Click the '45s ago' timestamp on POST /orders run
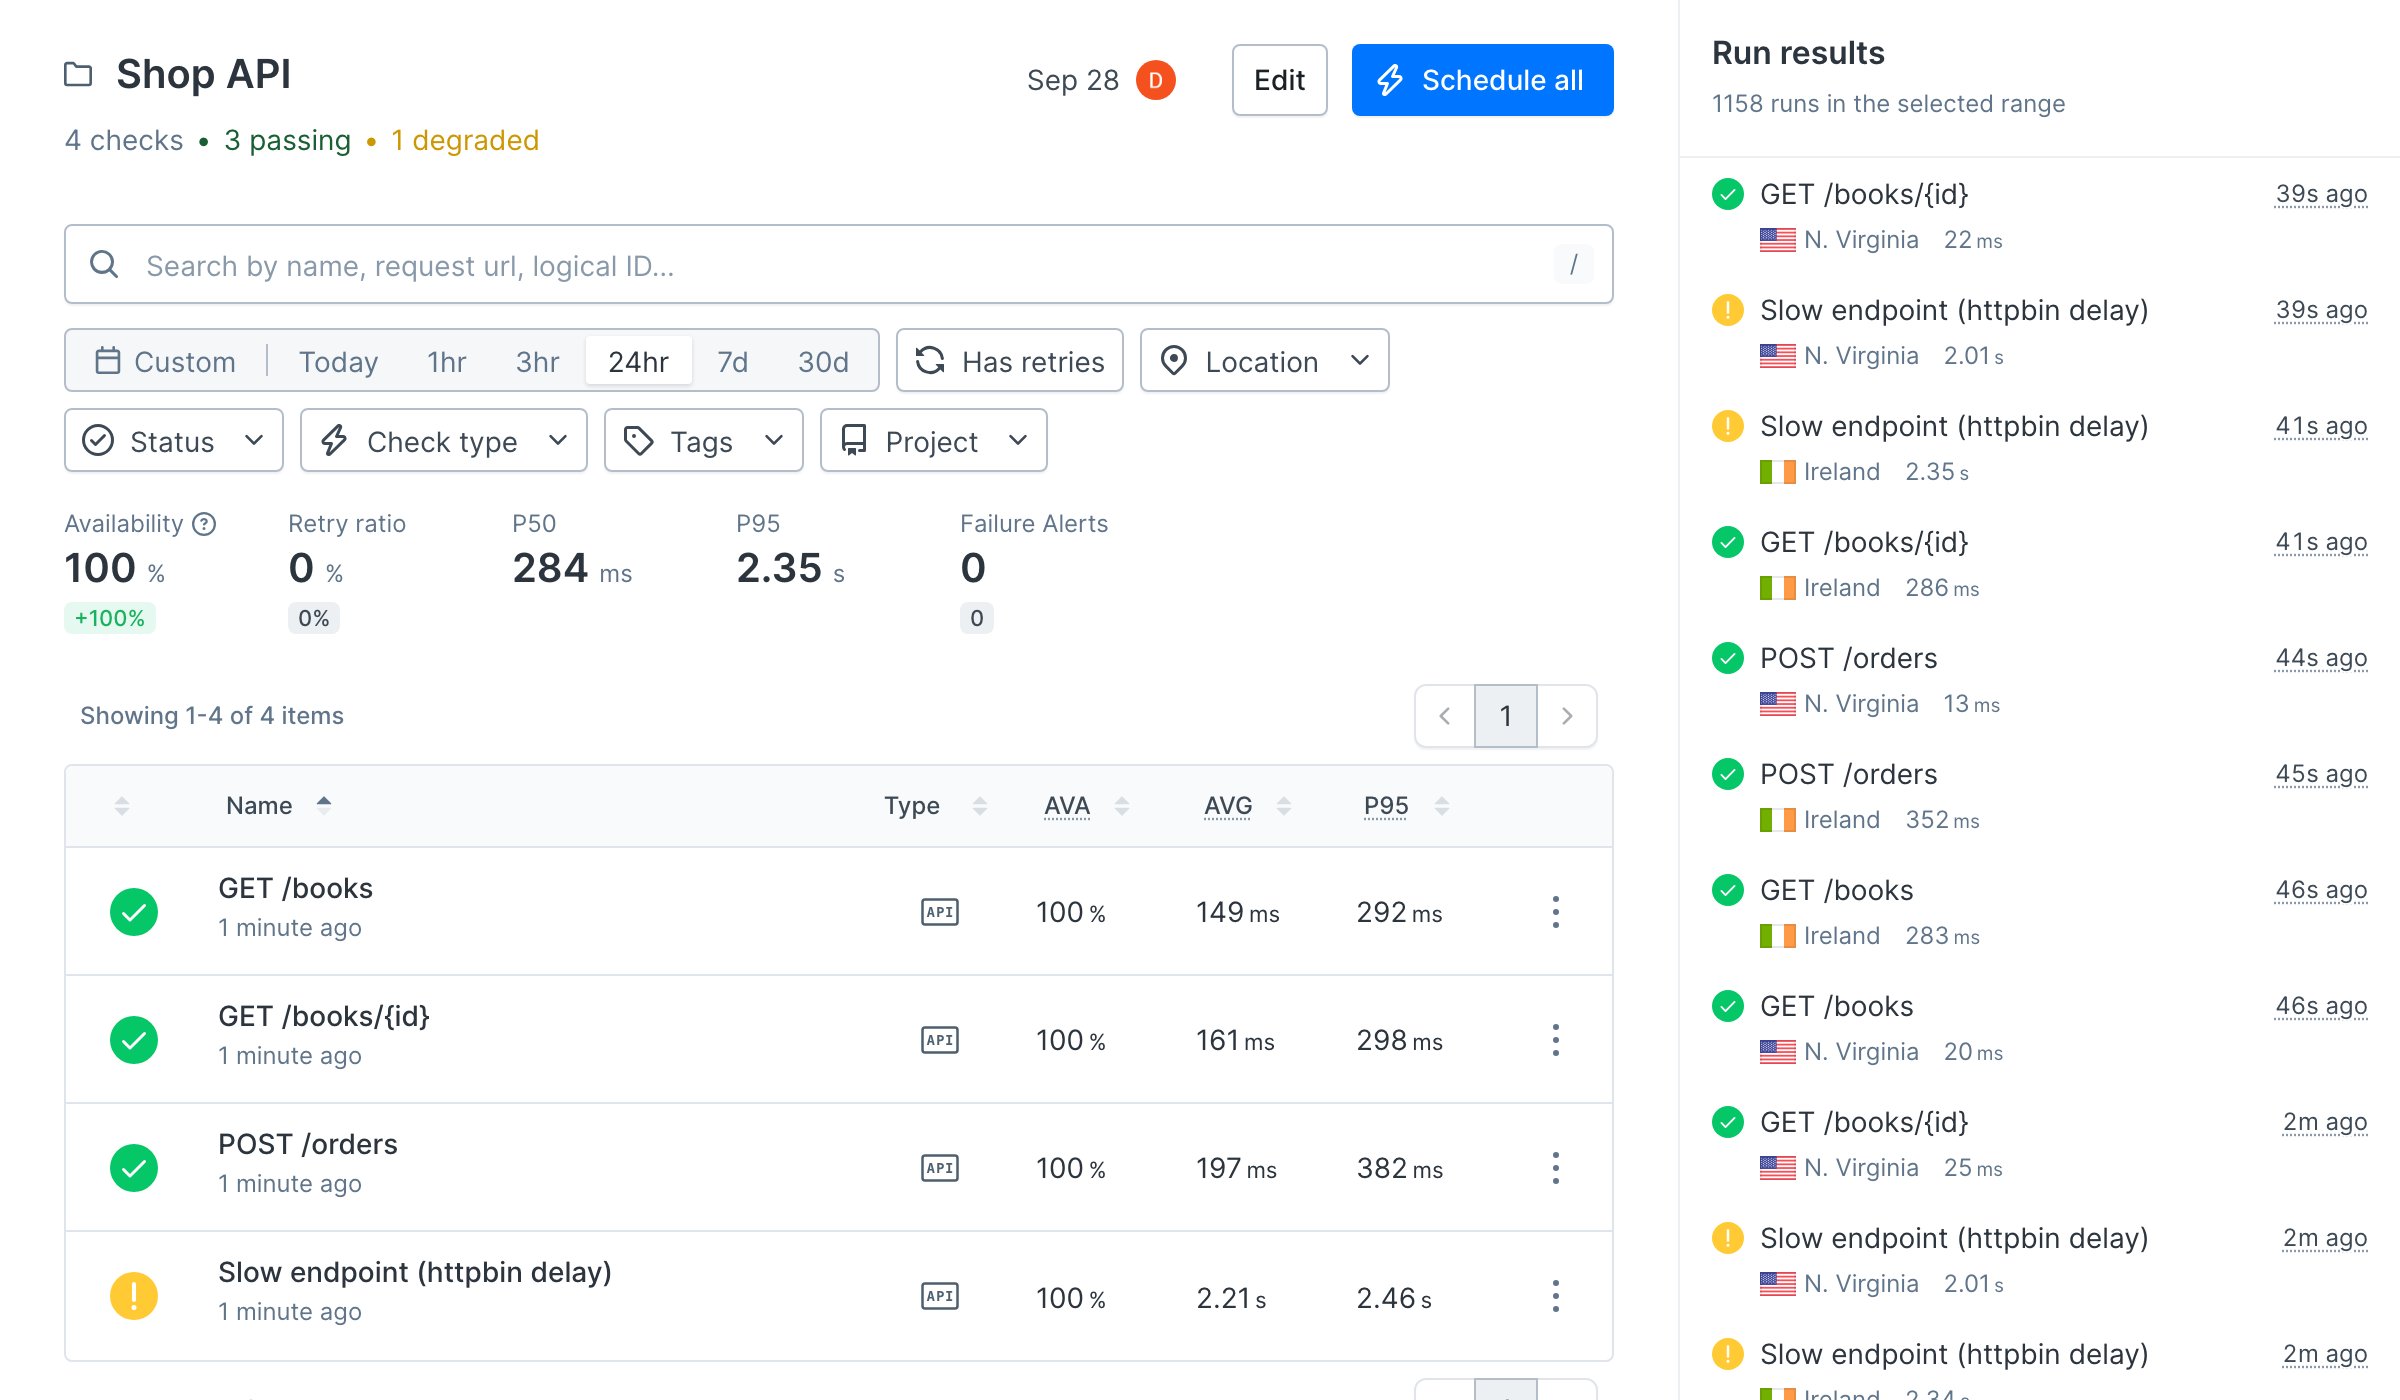The width and height of the screenshot is (2400, 1400). pyautogui.click(x=2321, y=774)
